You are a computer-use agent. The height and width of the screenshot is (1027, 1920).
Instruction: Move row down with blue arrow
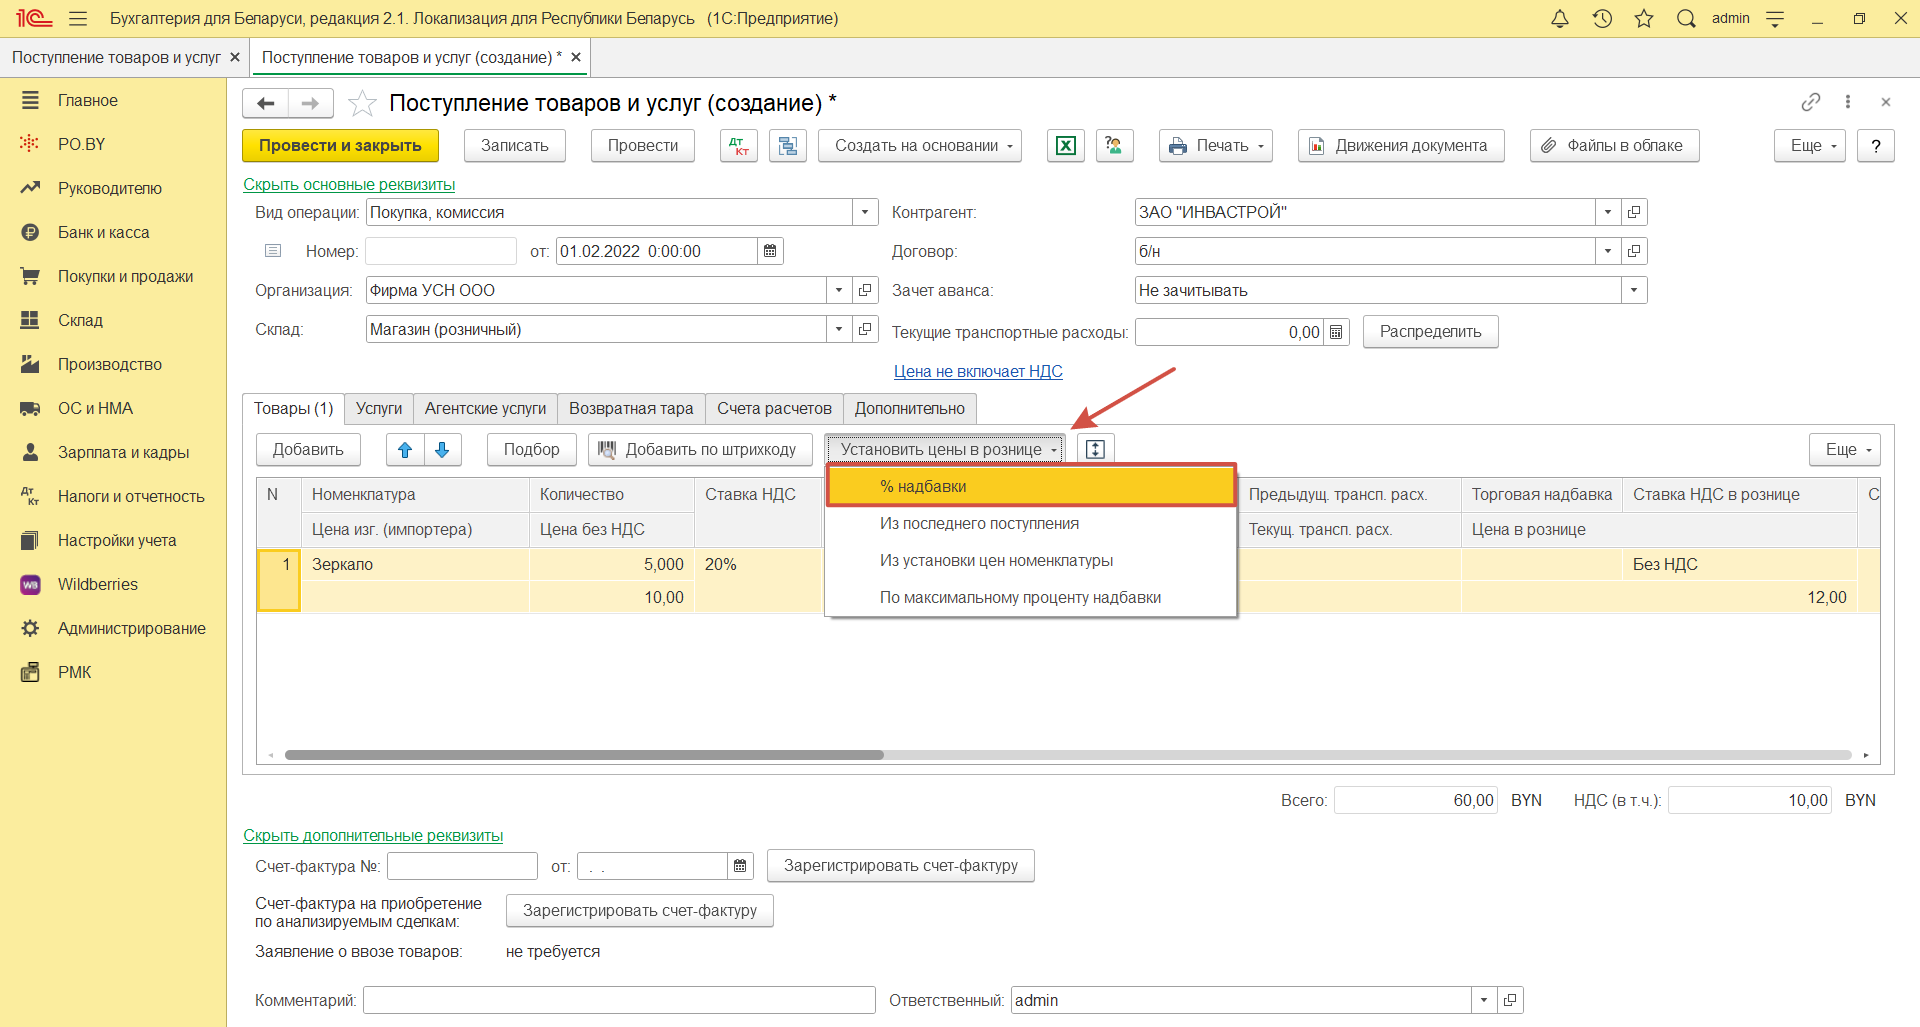pyautogui.click(x=442, y=450)
